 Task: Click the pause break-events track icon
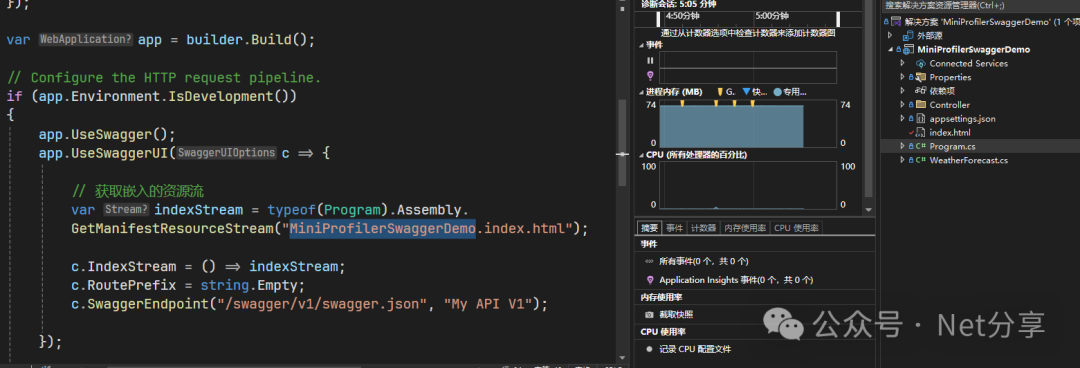coord(650,60)
